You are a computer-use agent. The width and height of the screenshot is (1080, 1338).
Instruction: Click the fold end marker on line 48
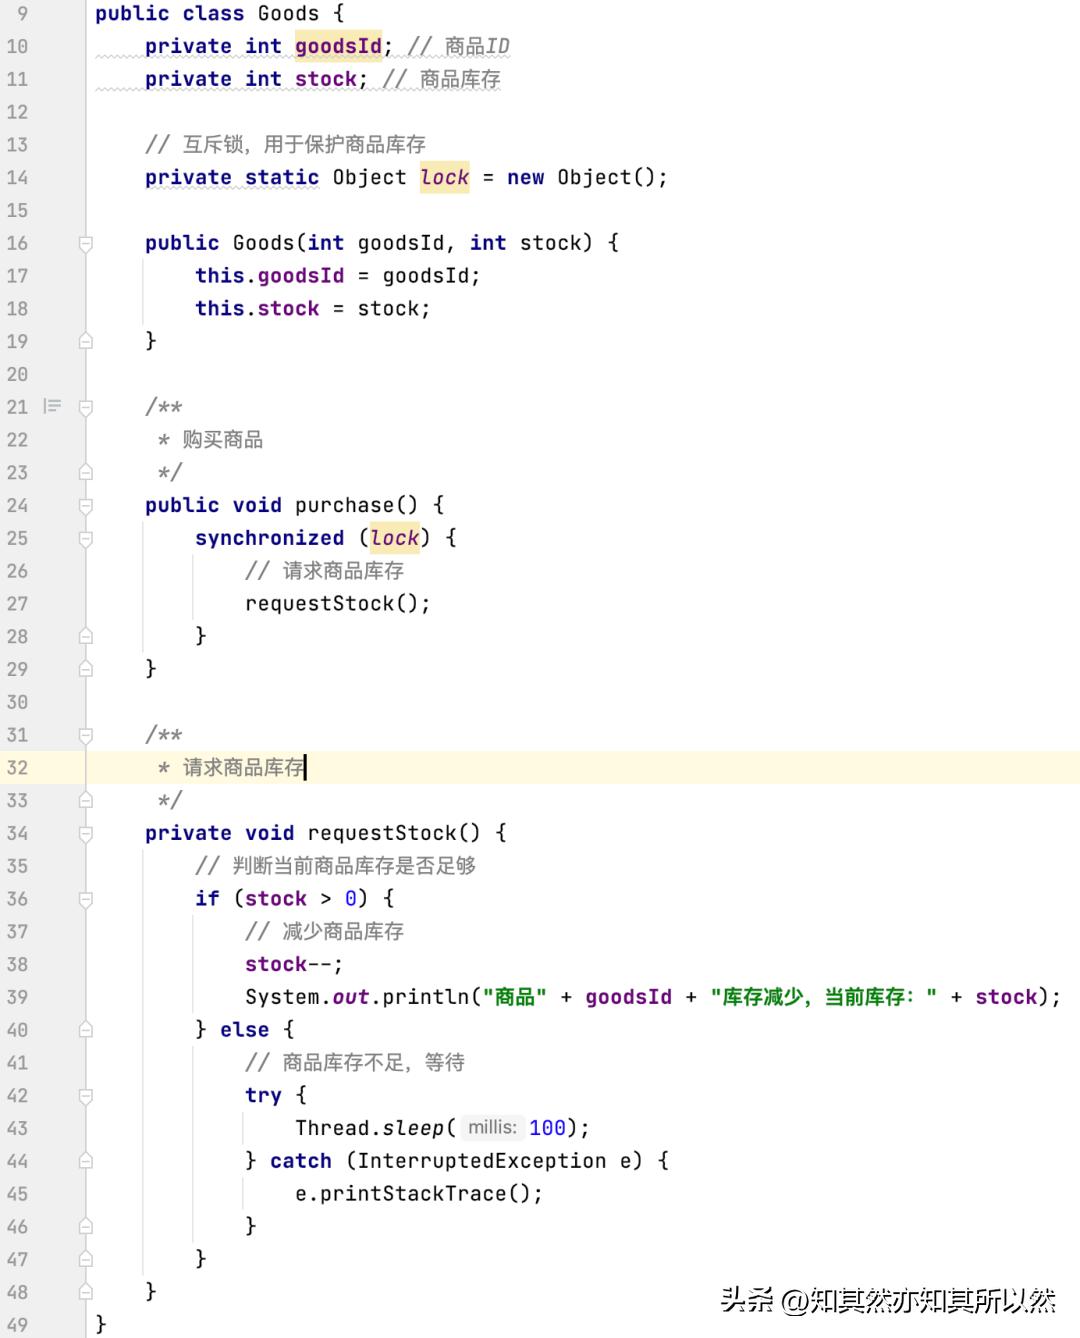coord(86,1292)
